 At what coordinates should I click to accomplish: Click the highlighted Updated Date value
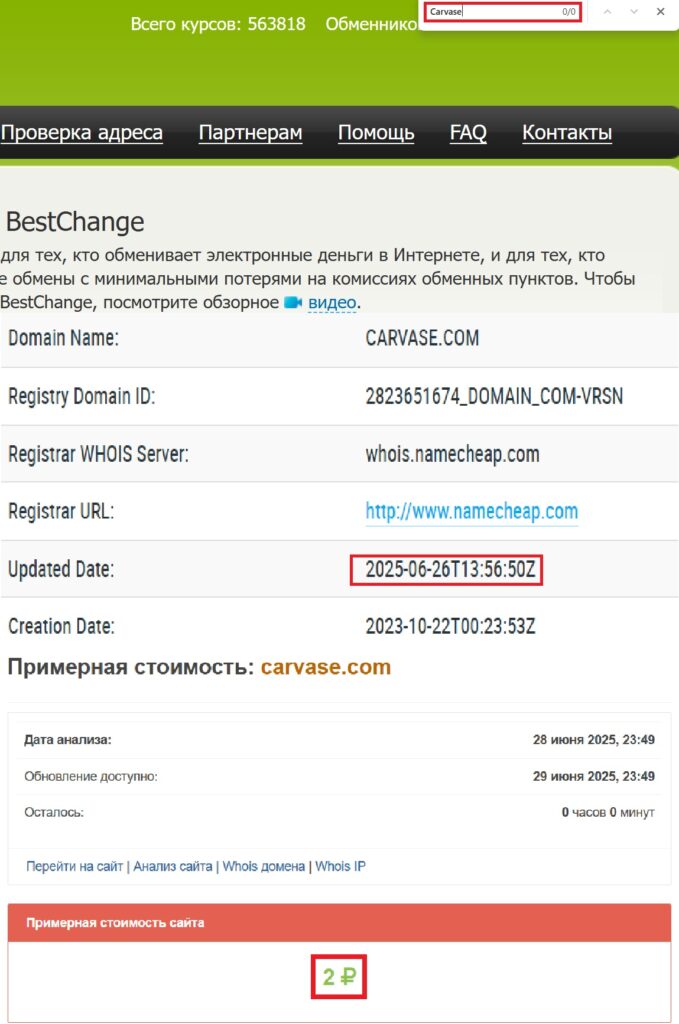click(x=446, y=570)
